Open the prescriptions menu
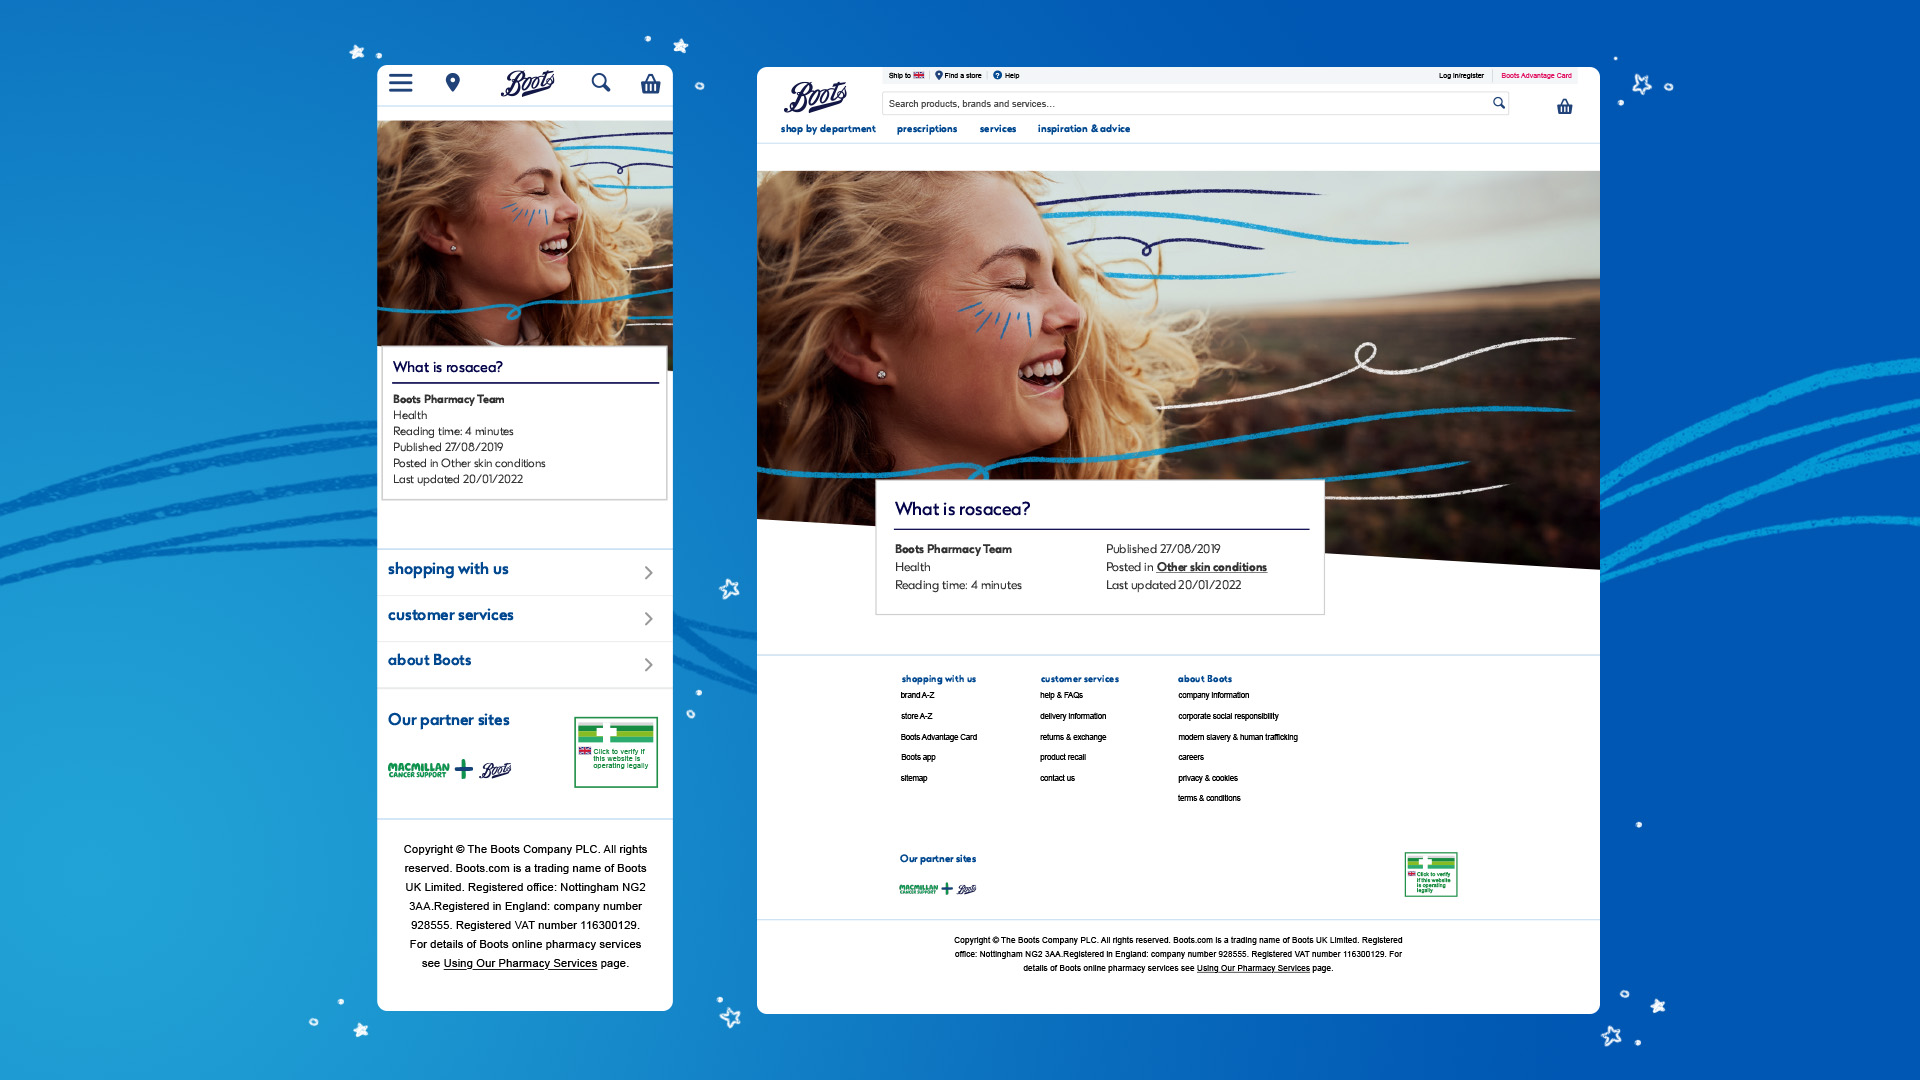Viewport: 1920px width, 1080px height. tap(927, 129)
